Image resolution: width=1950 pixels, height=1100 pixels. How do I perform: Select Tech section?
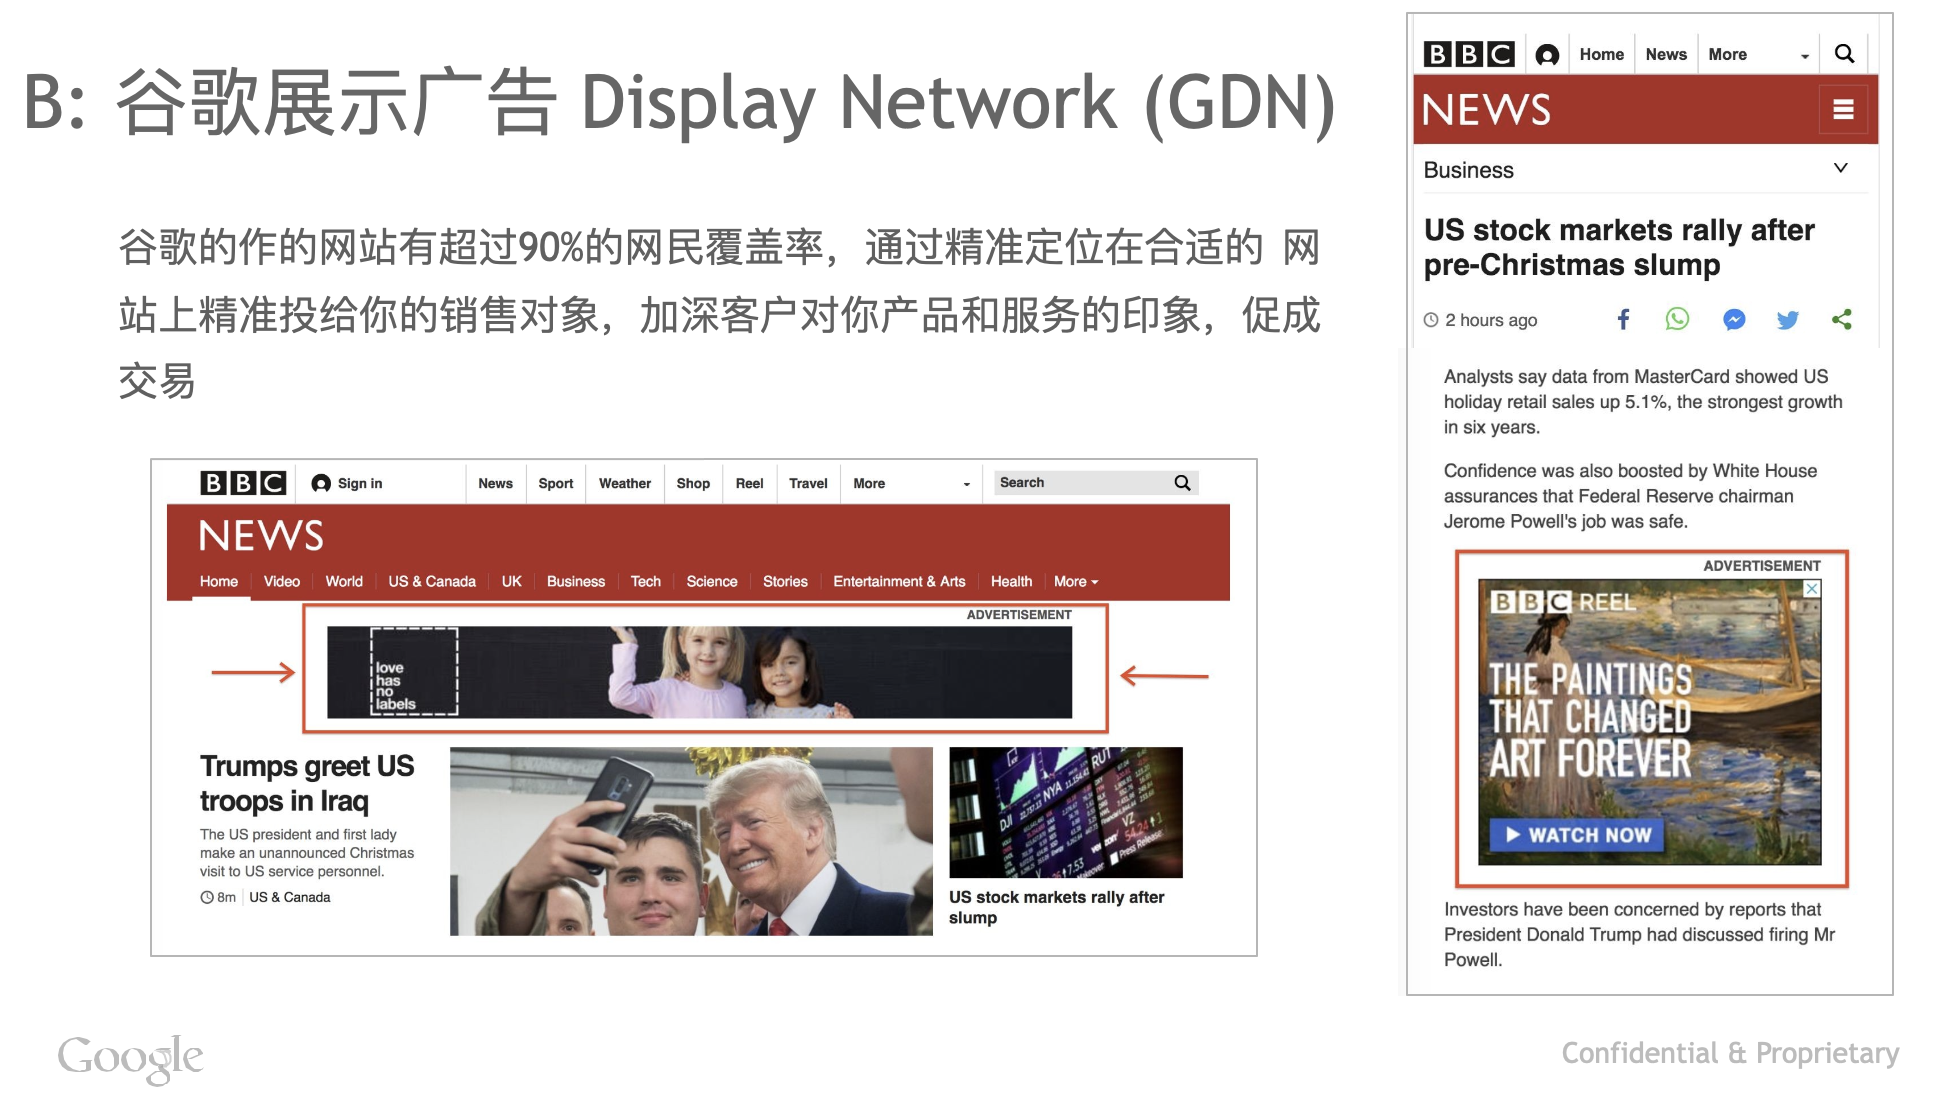[x=646, y=581]
